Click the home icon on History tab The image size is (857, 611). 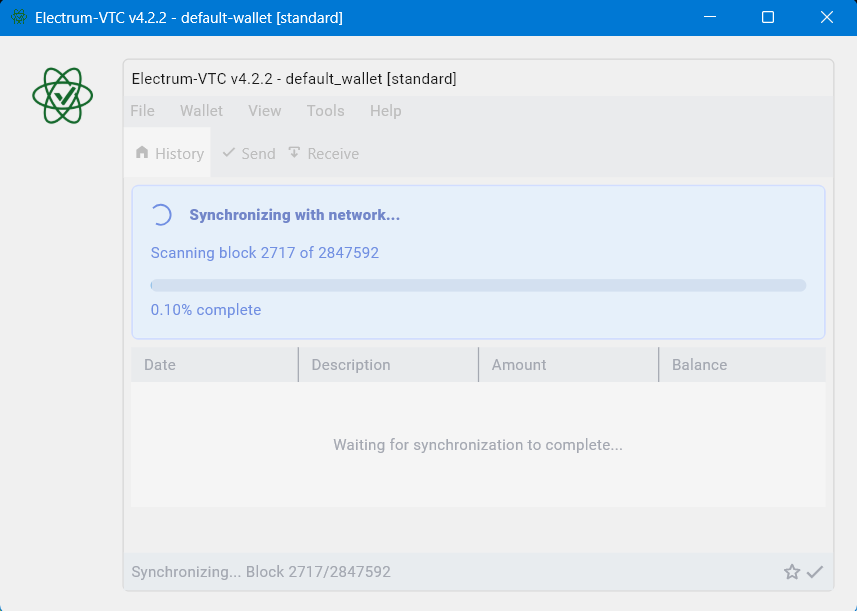click(142, 152)
